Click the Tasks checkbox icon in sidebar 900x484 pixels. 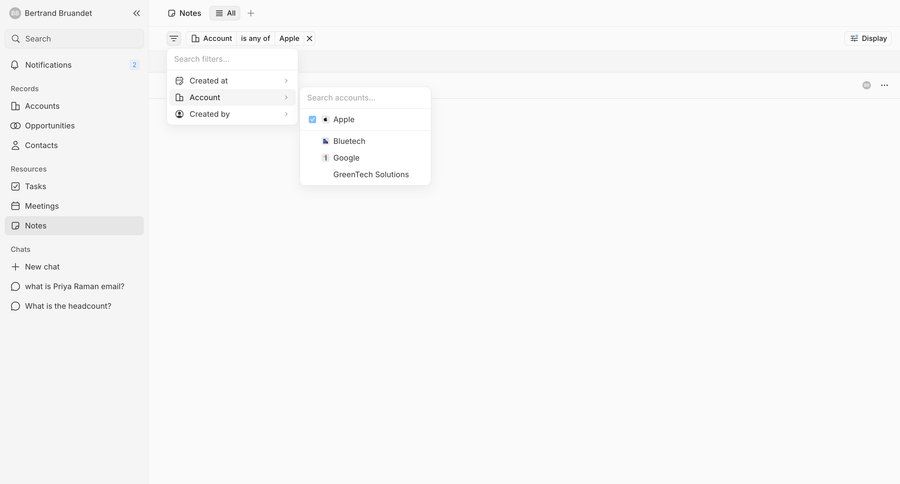pyautogui.click(x=15, y=187)
